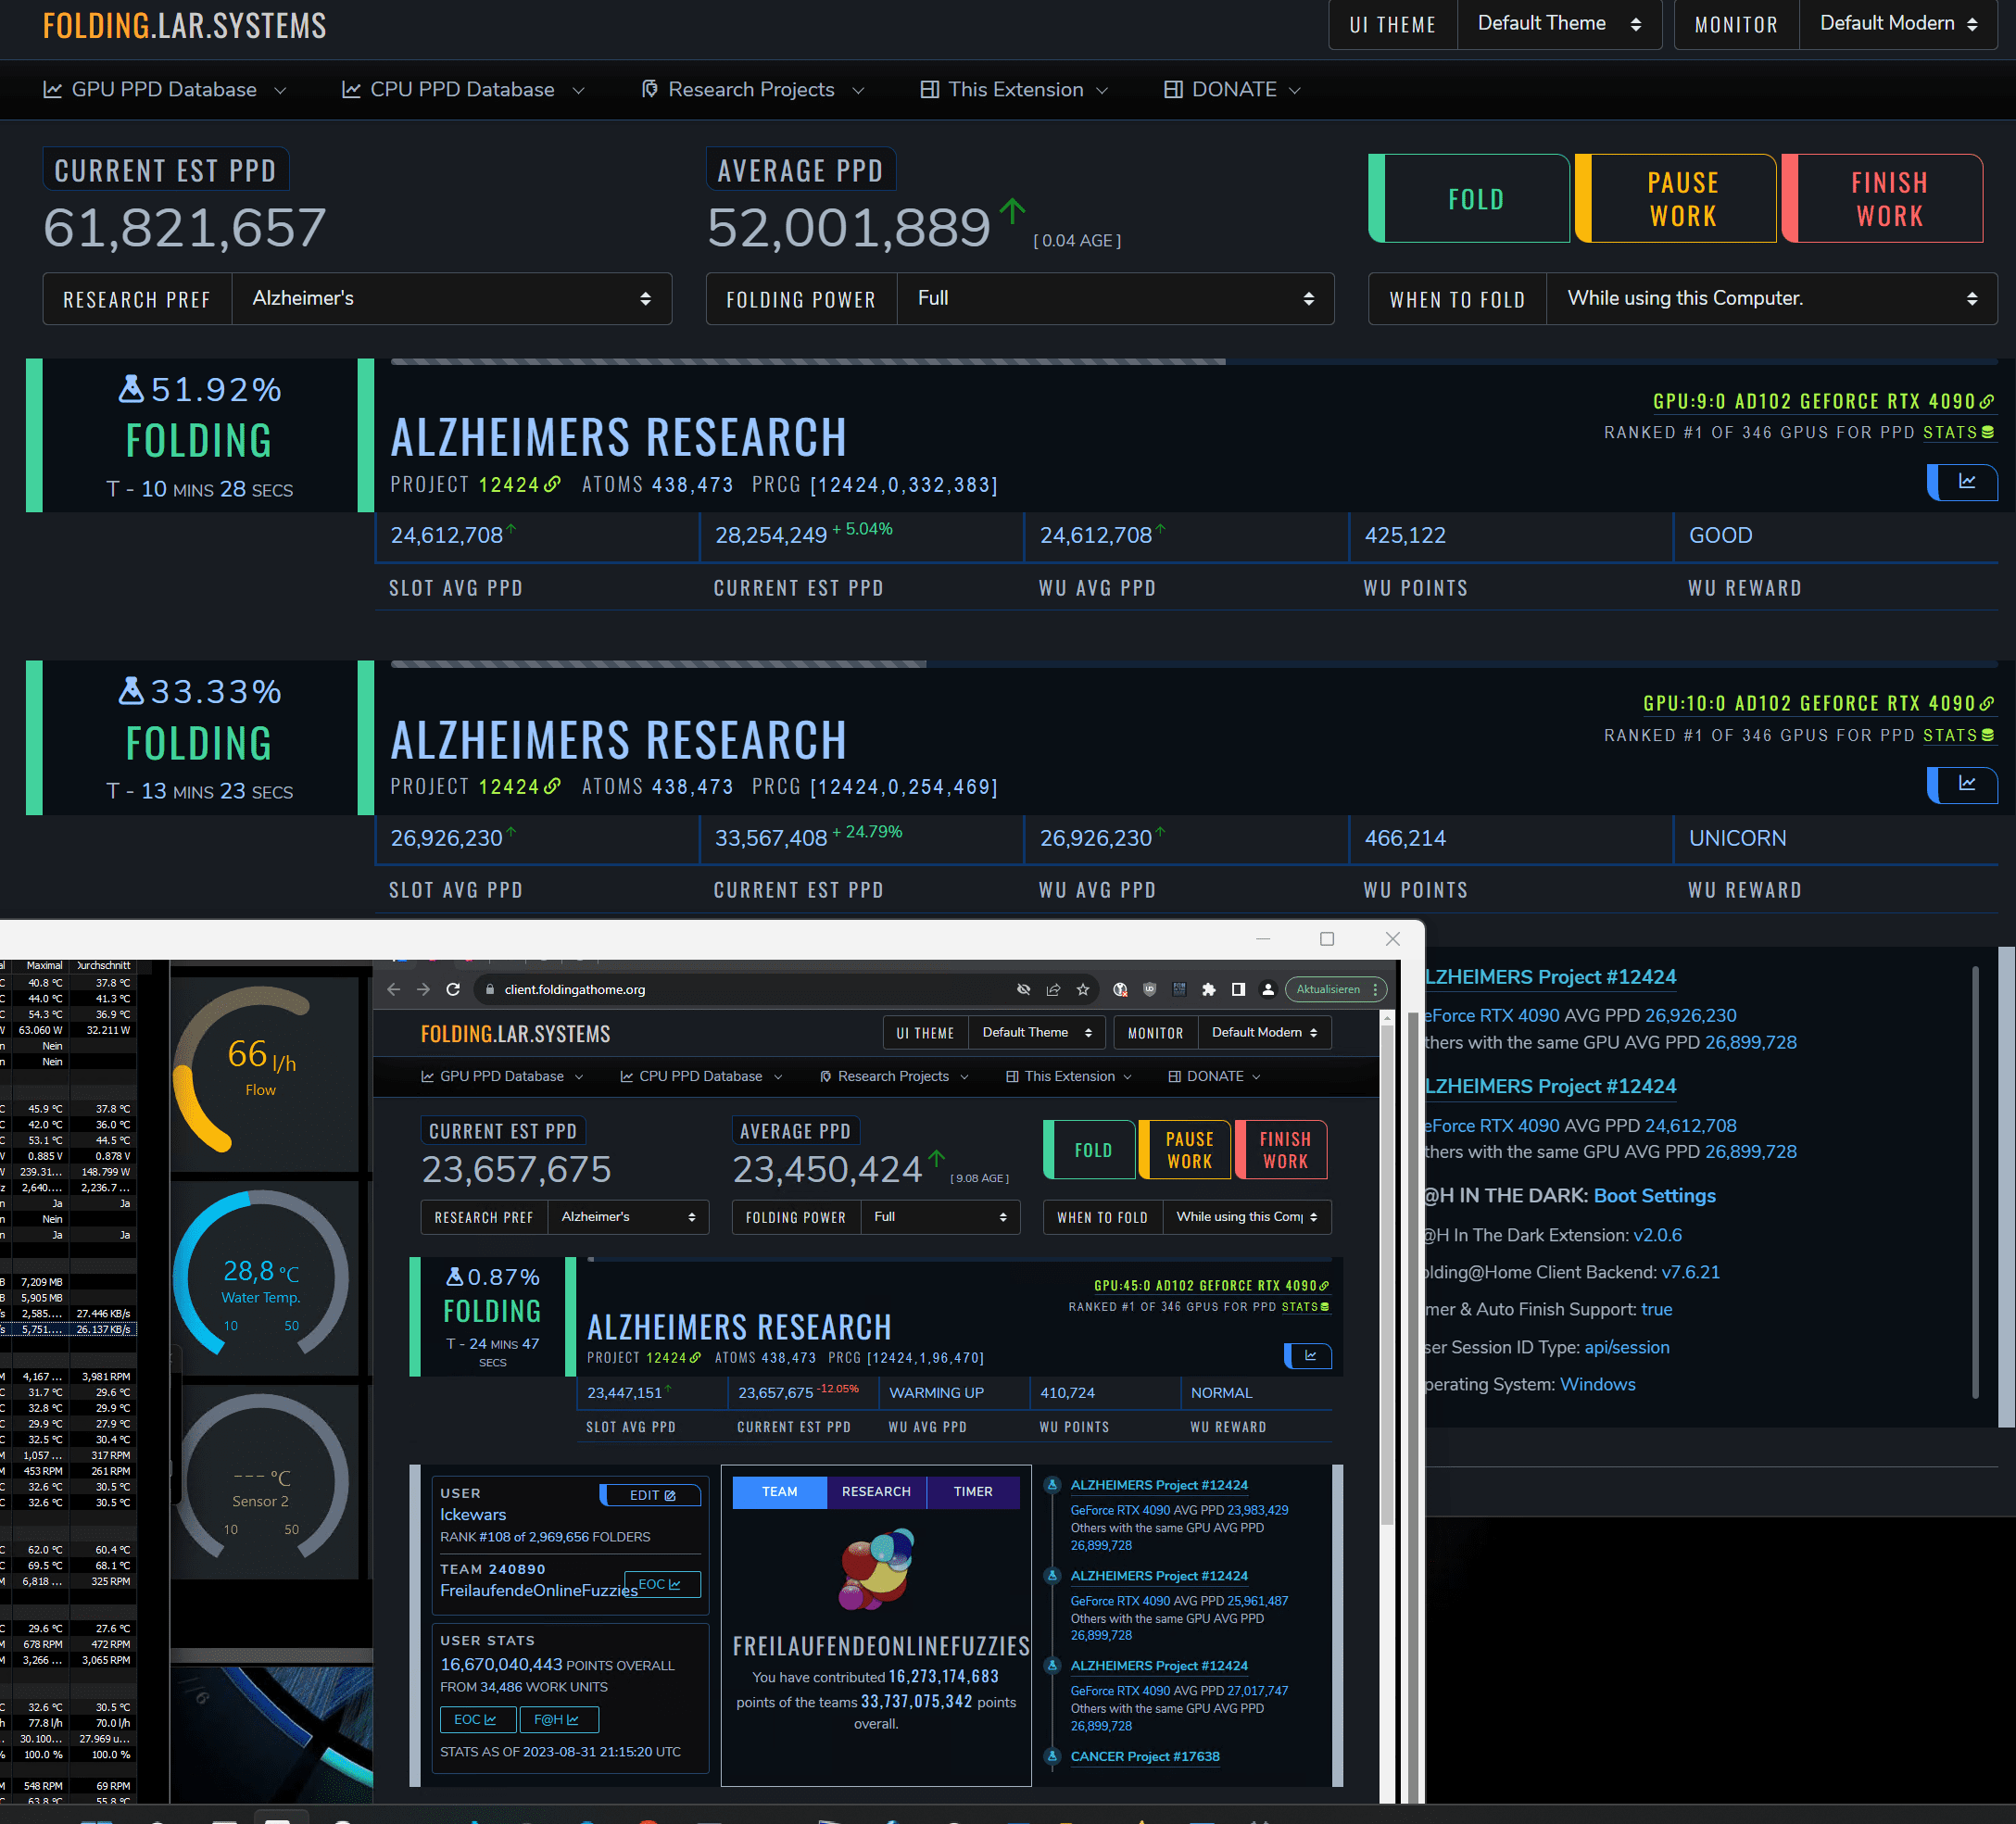This screenshot has width=2016, height=1824.
Task: Click timeline flask icon beside CANCER Project #17638
Action: coord(1052,1756)
